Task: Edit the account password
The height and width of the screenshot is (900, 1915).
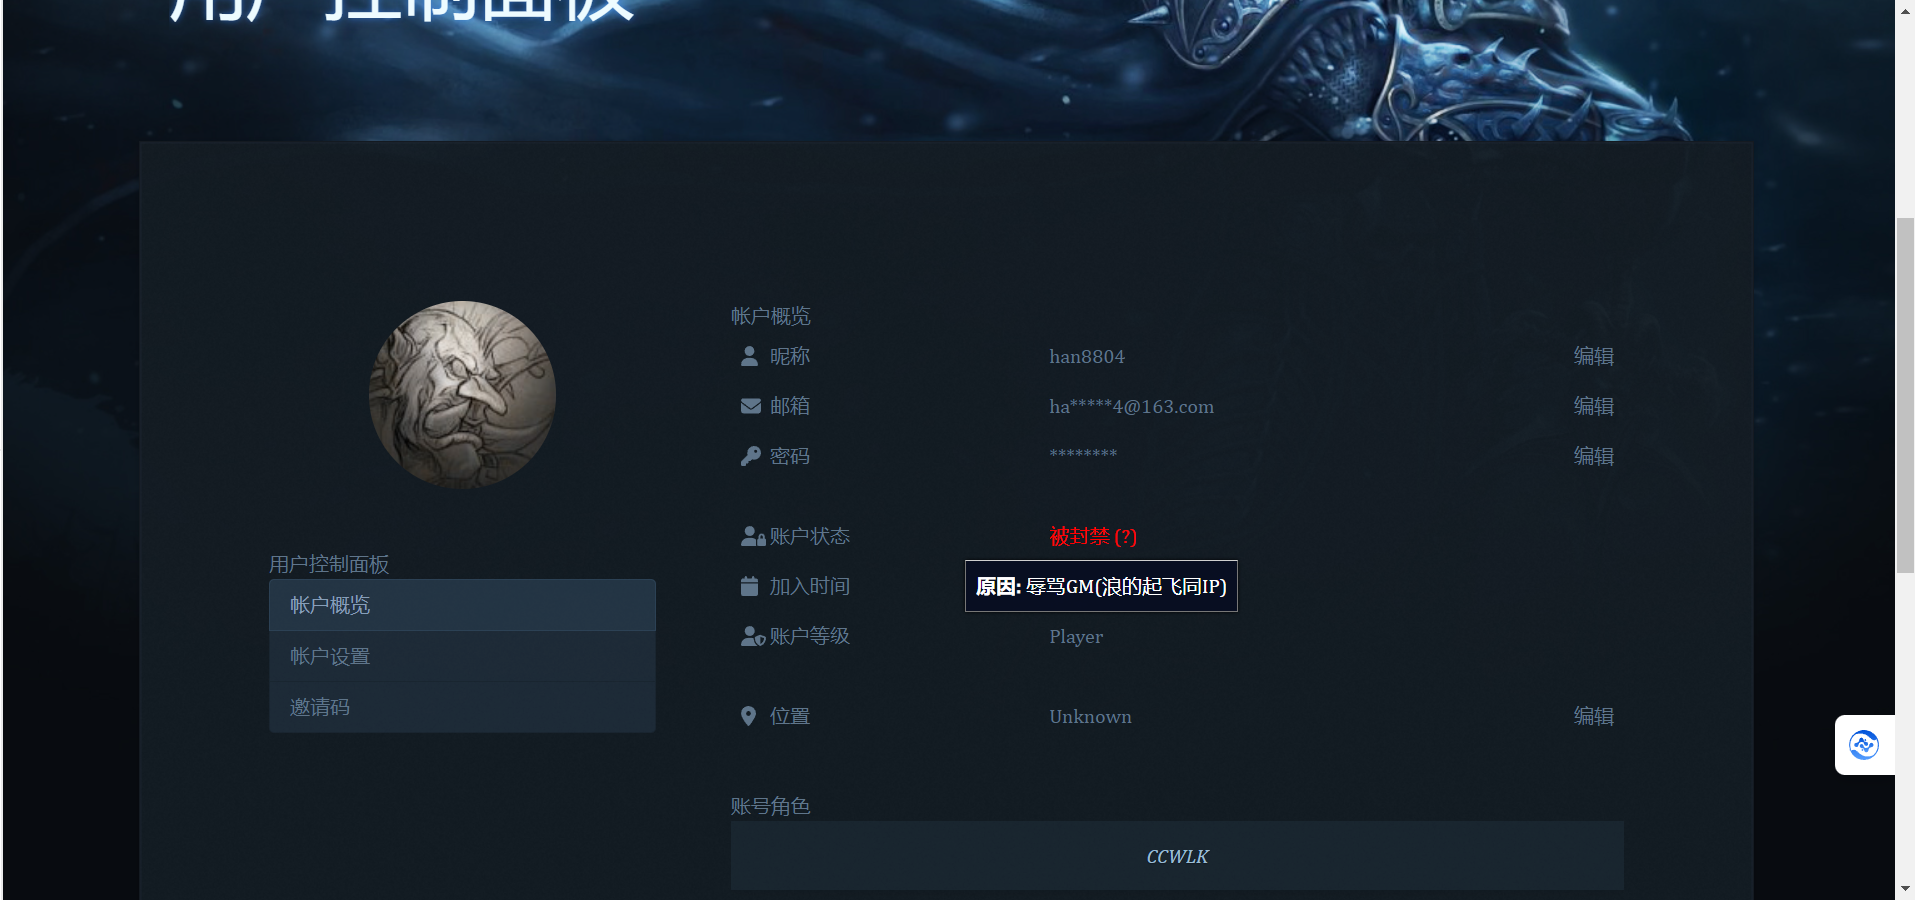Action: (x=1593, y=456)
